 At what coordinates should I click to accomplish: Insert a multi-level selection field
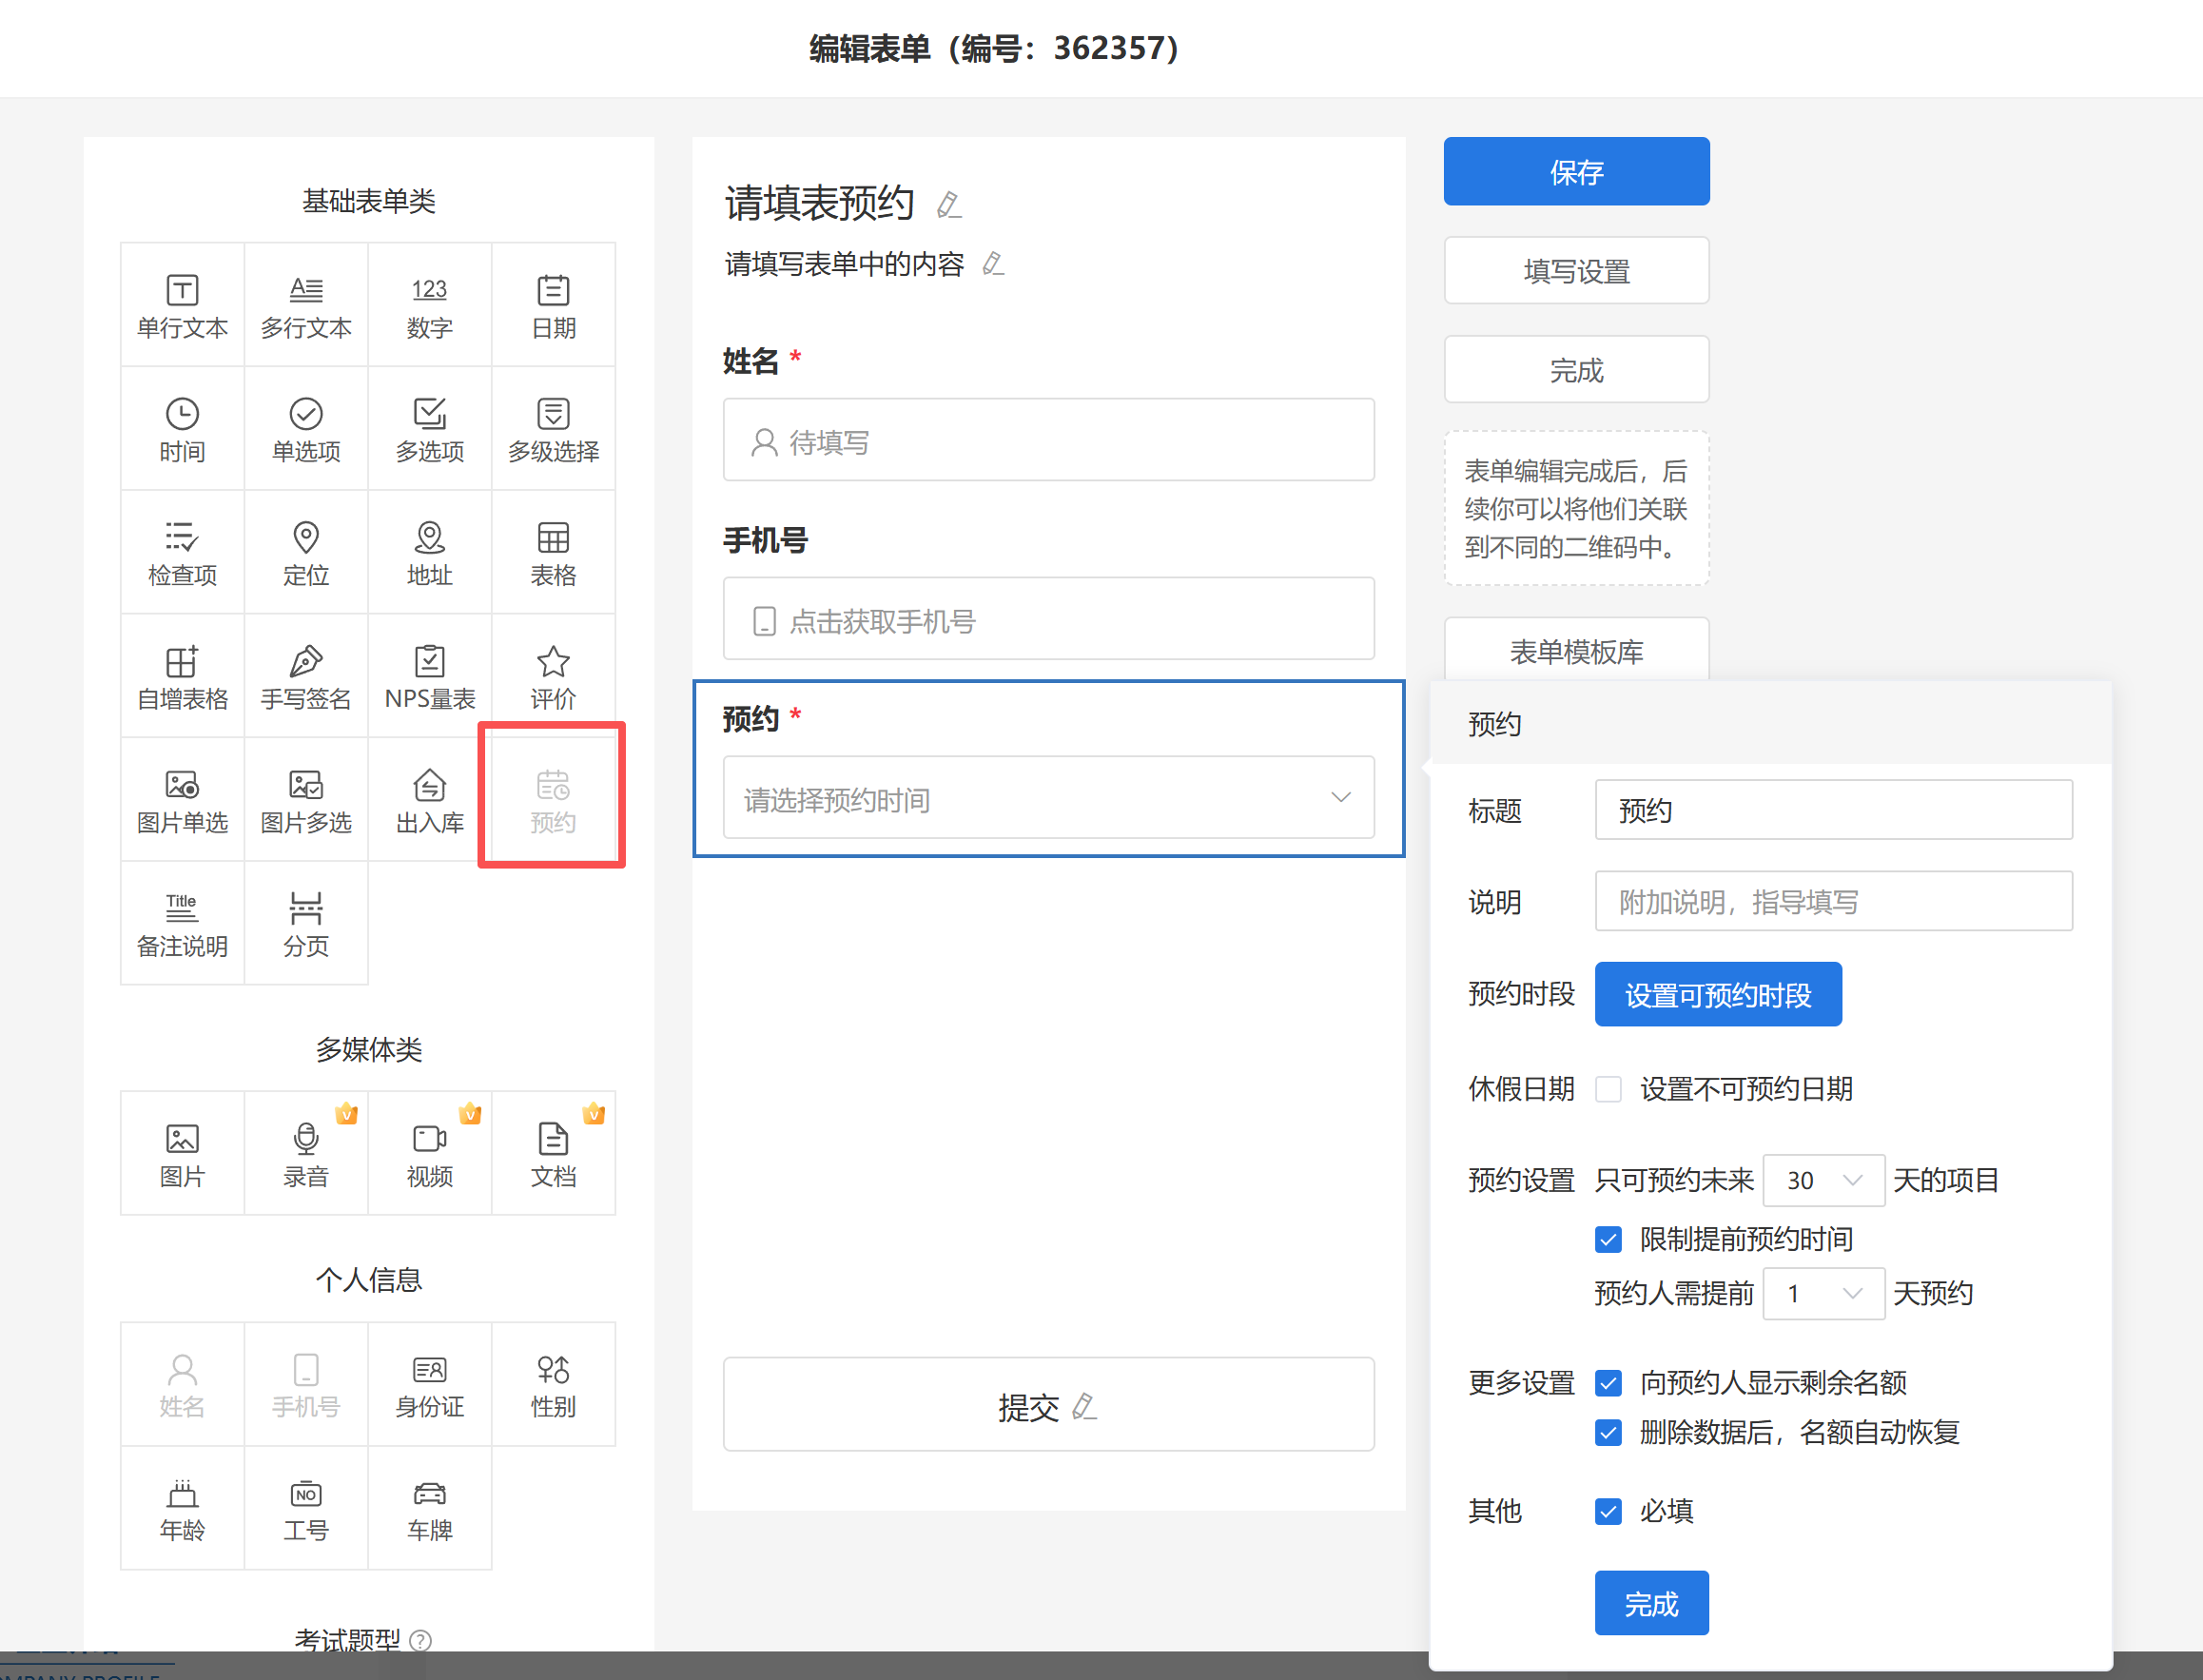coord(553,429)
